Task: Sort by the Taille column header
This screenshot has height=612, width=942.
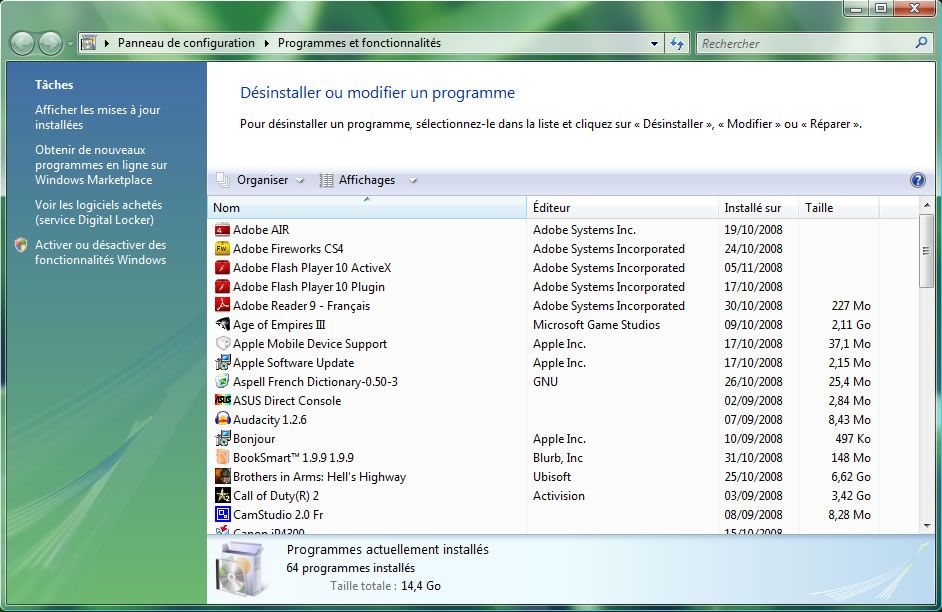Action: click(839, 208)
